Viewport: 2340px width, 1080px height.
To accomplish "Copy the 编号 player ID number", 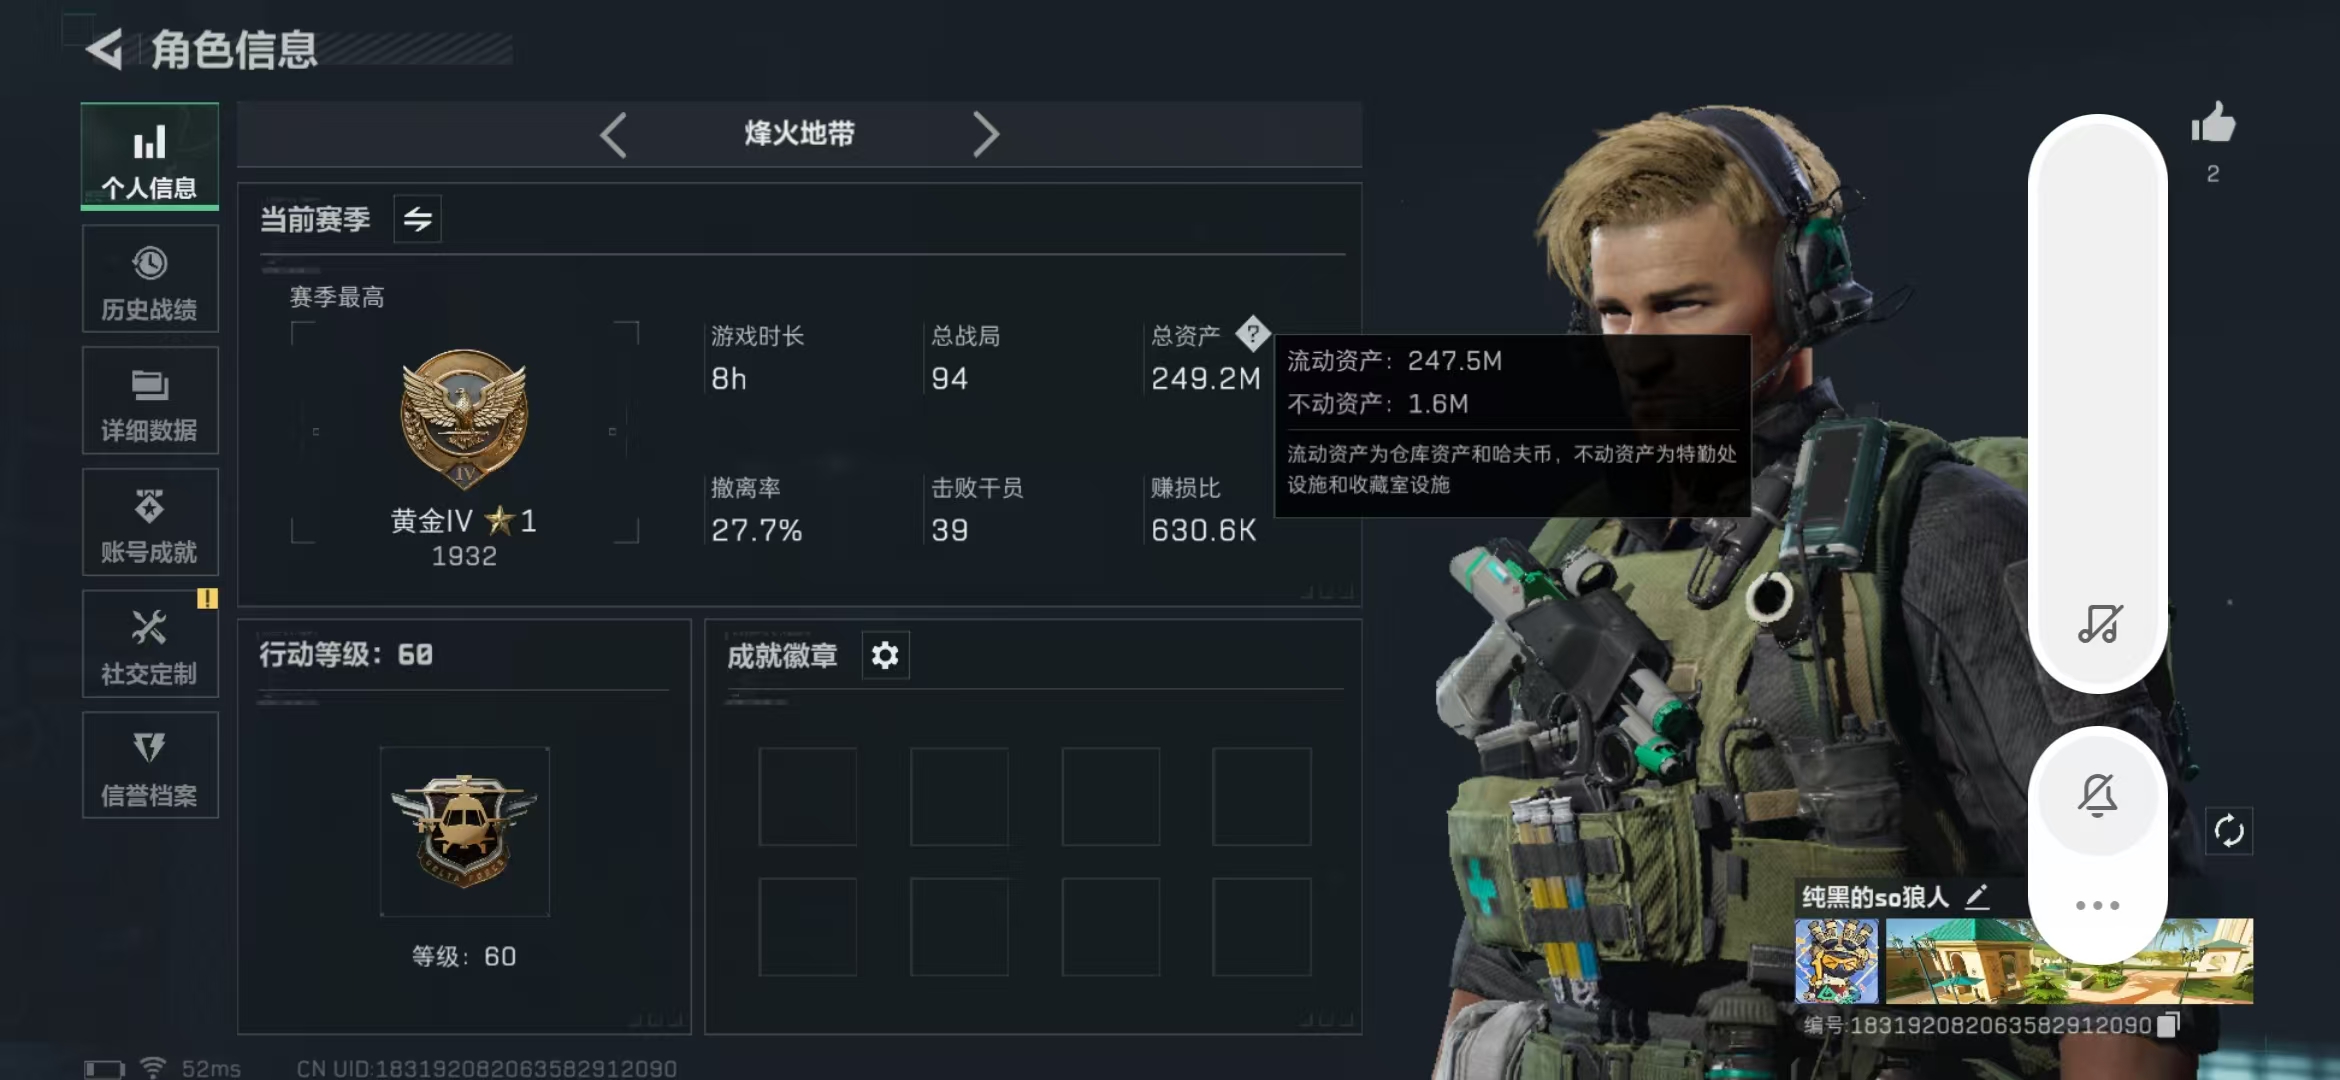I will (x=2168, y=1025).
